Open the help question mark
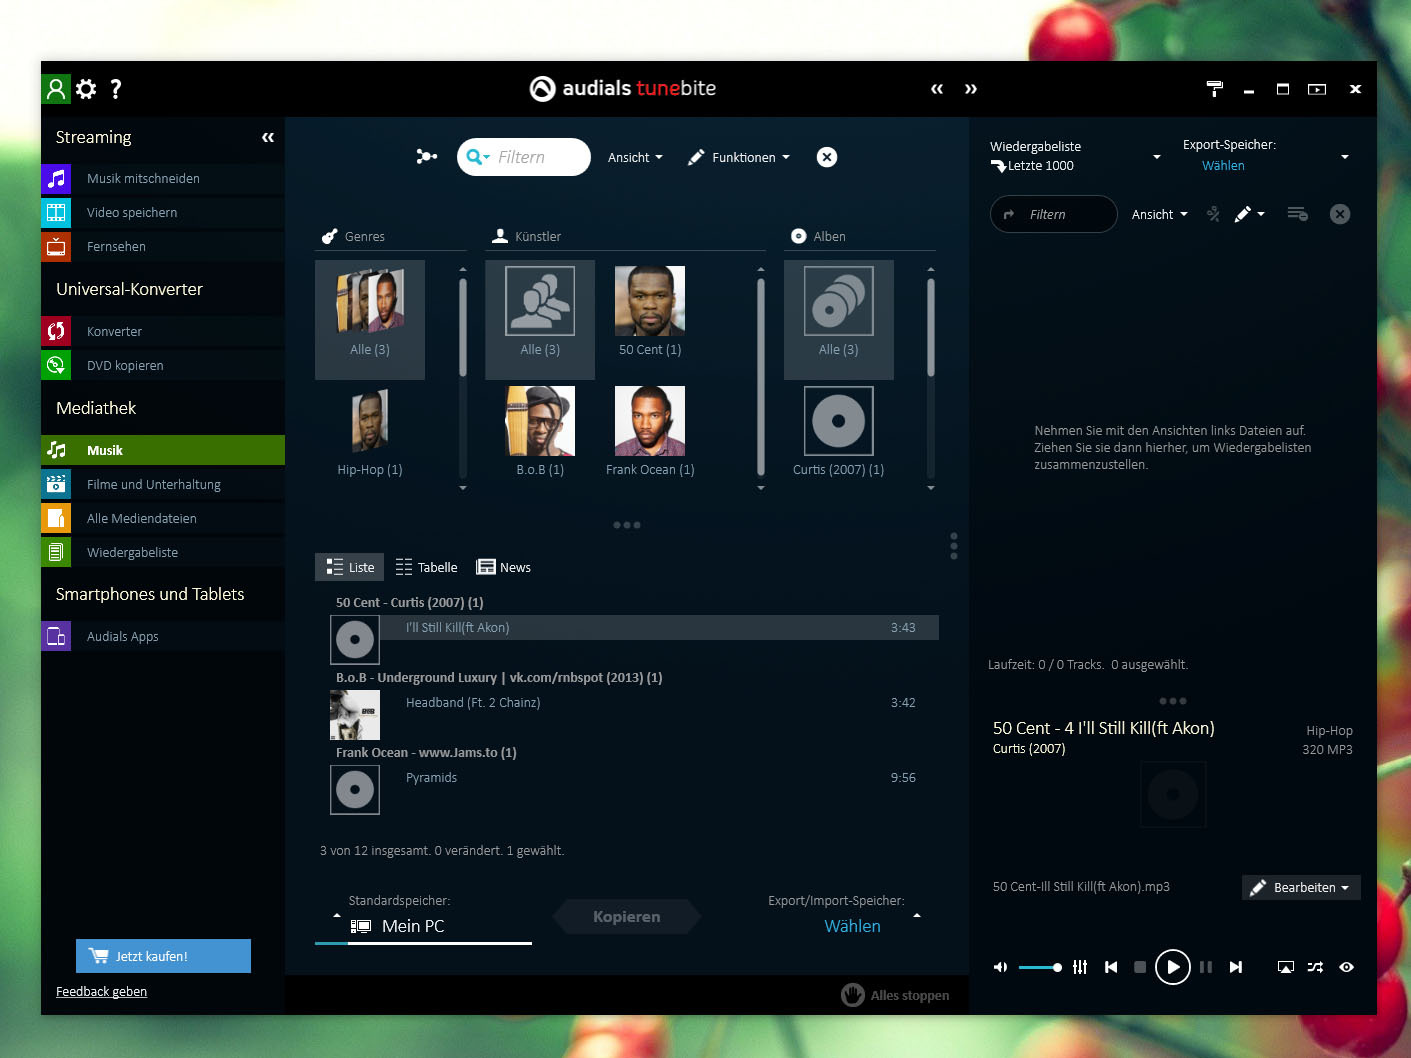 click(x=116, y=89)
